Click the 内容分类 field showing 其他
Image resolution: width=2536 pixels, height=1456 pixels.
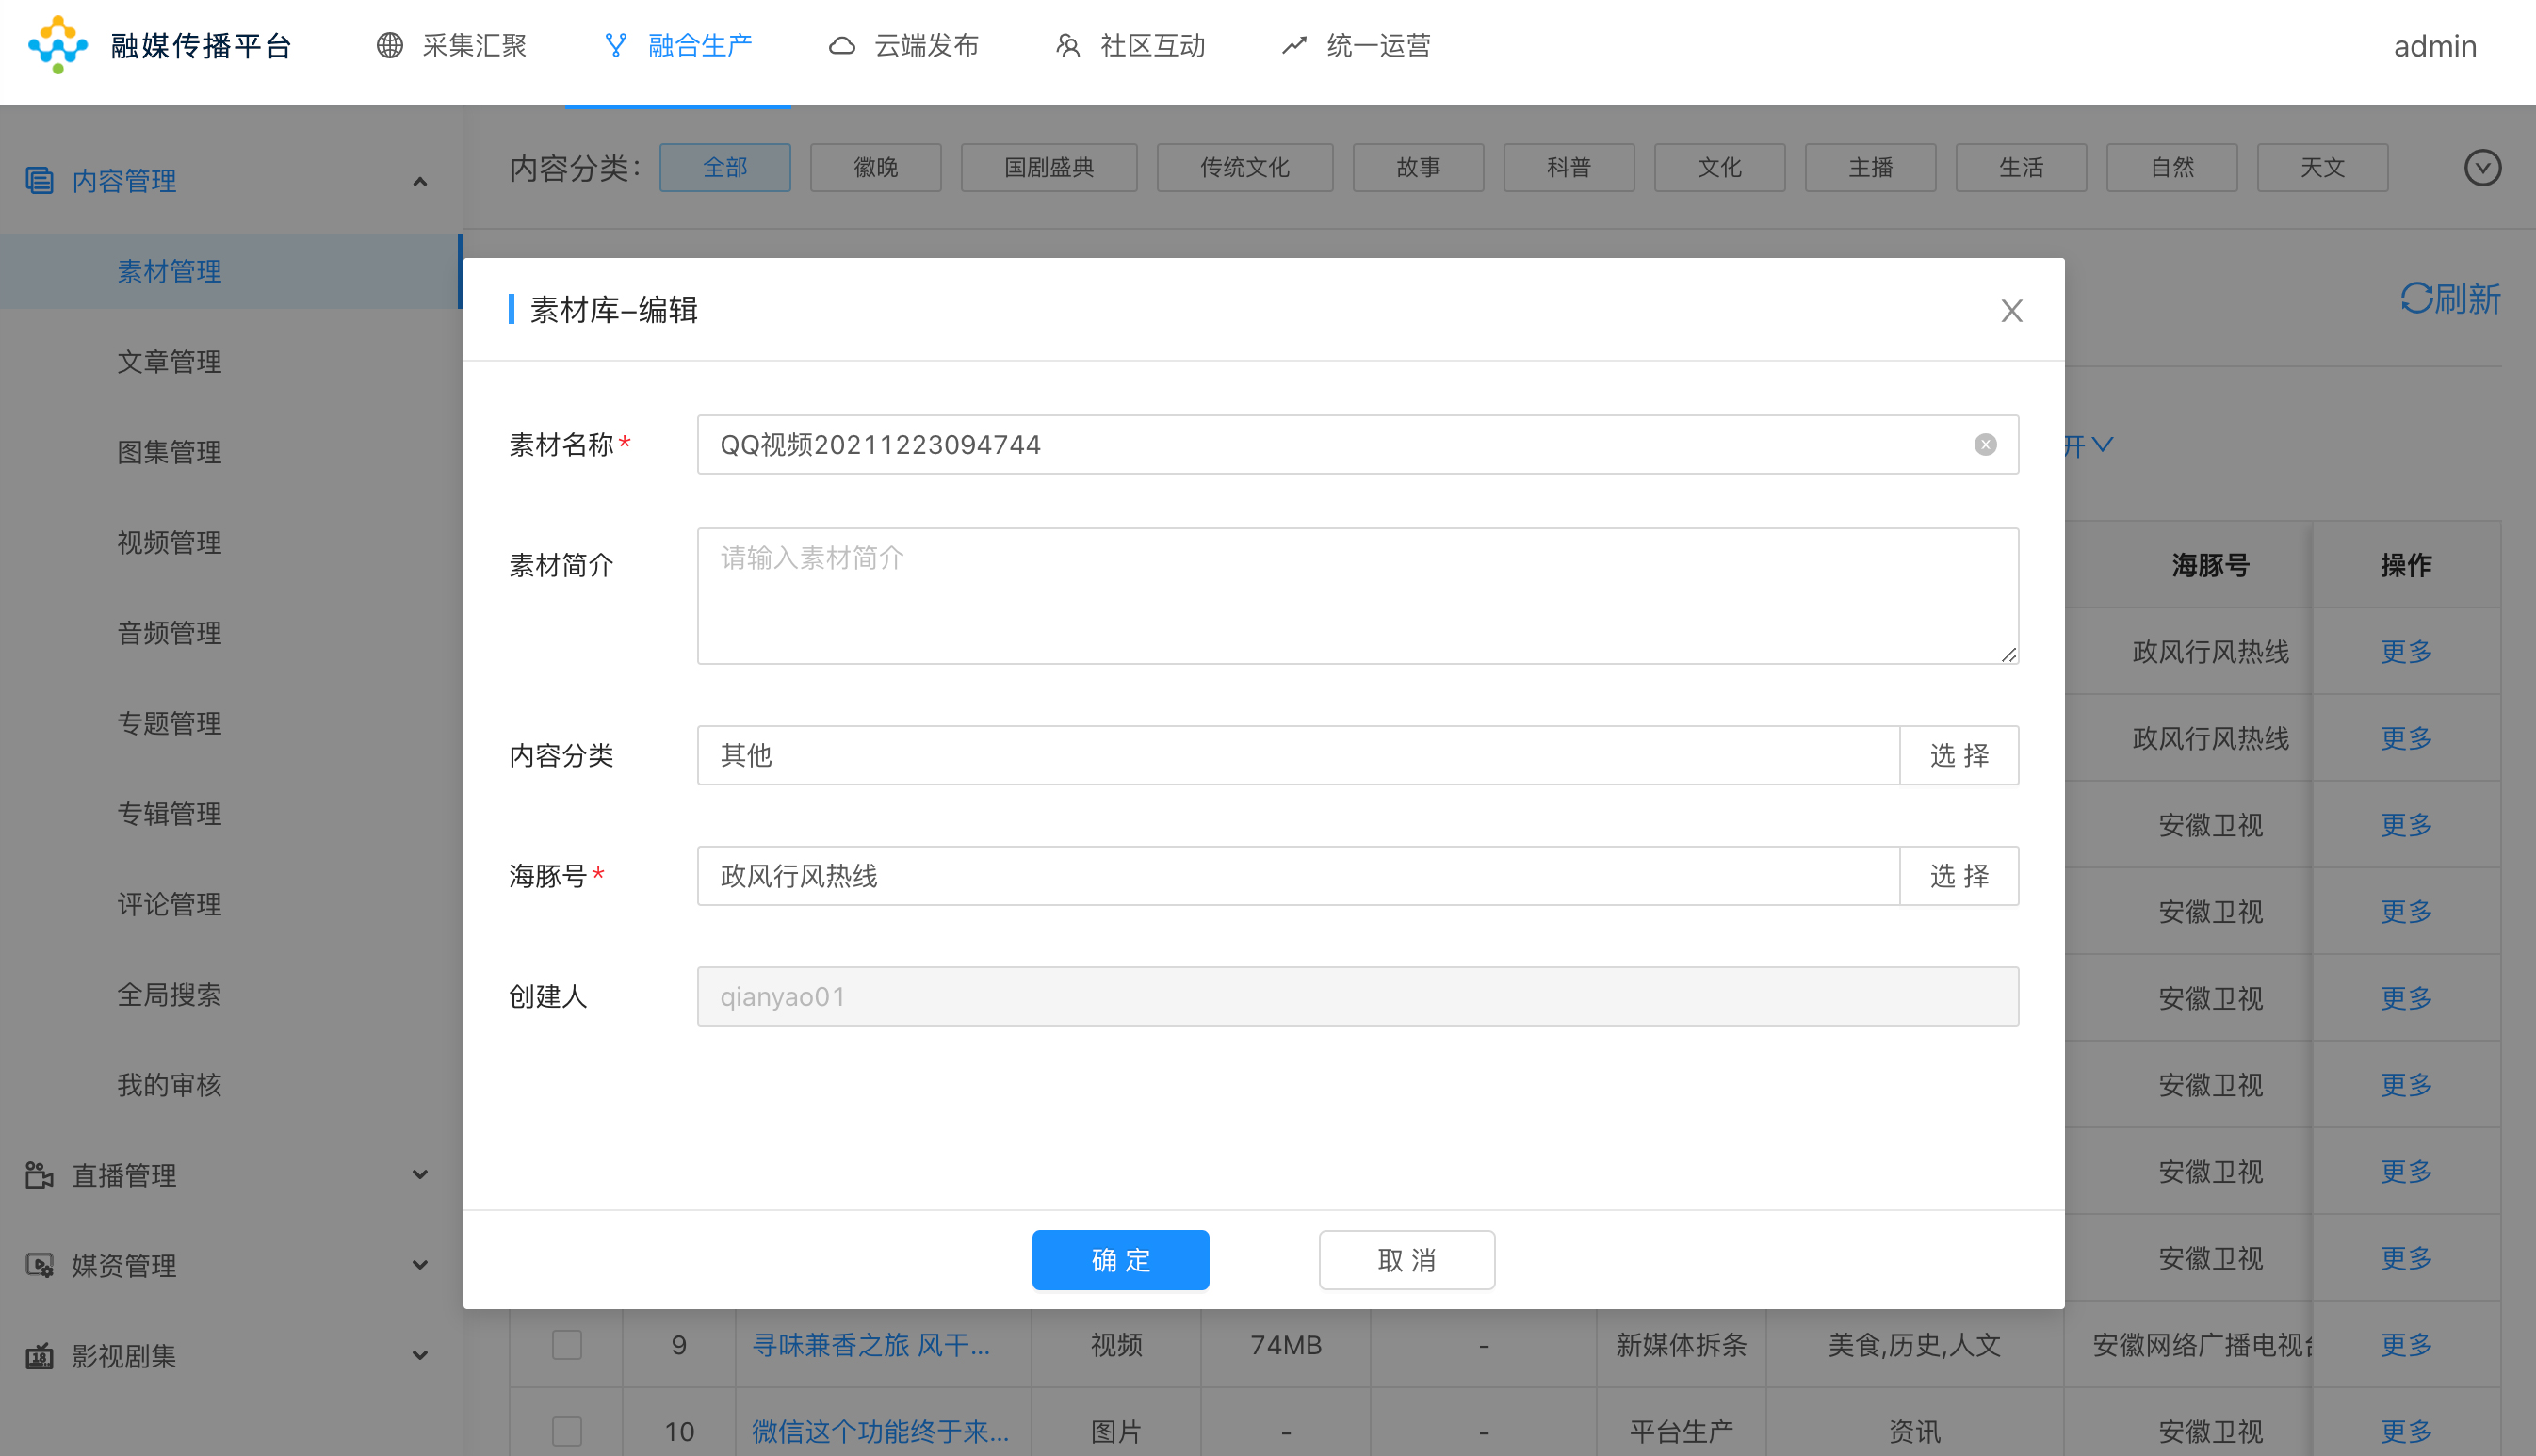1298,755
